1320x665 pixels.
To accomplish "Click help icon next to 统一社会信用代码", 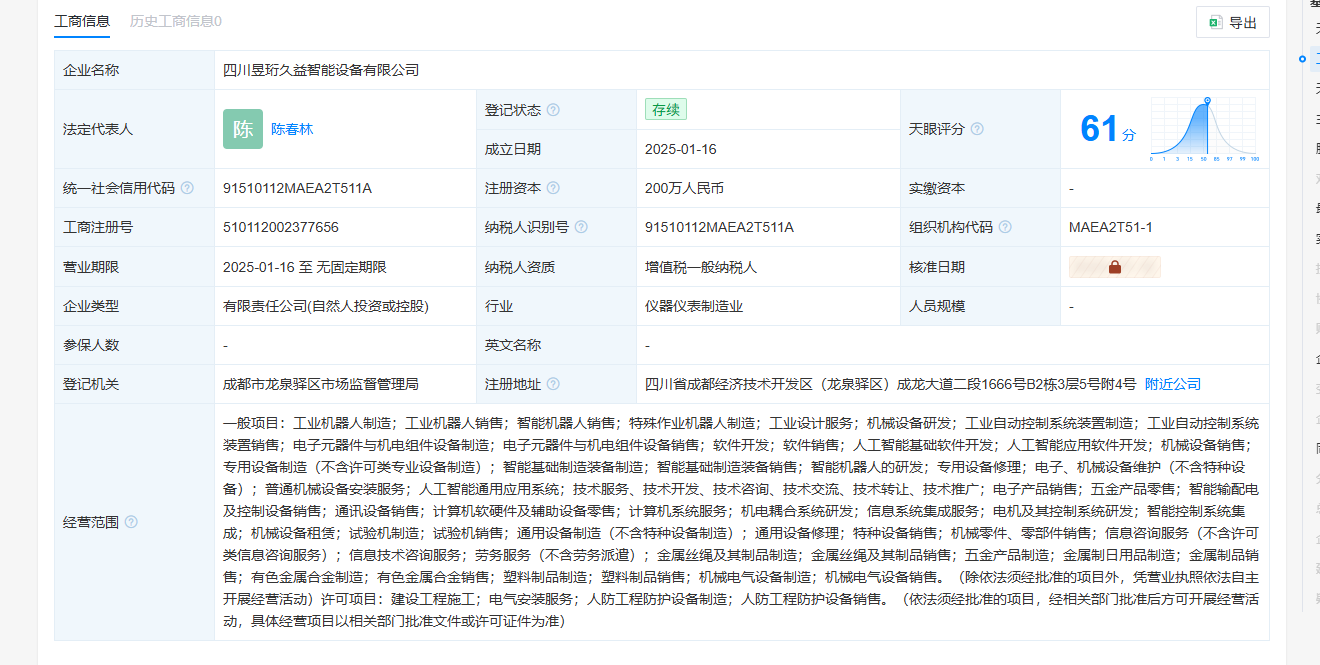I will pos(187,188).
